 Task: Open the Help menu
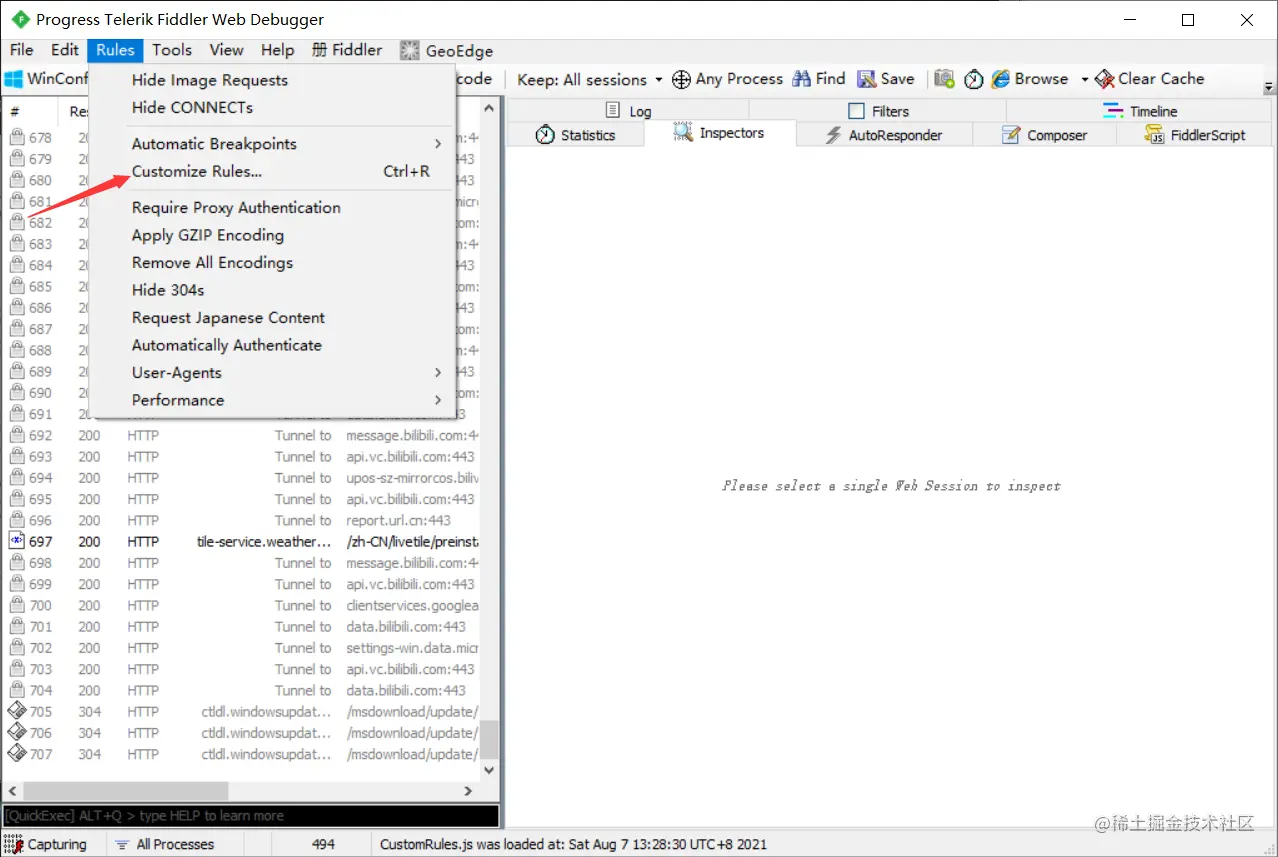pyautogui.click(x=278, y=50)
